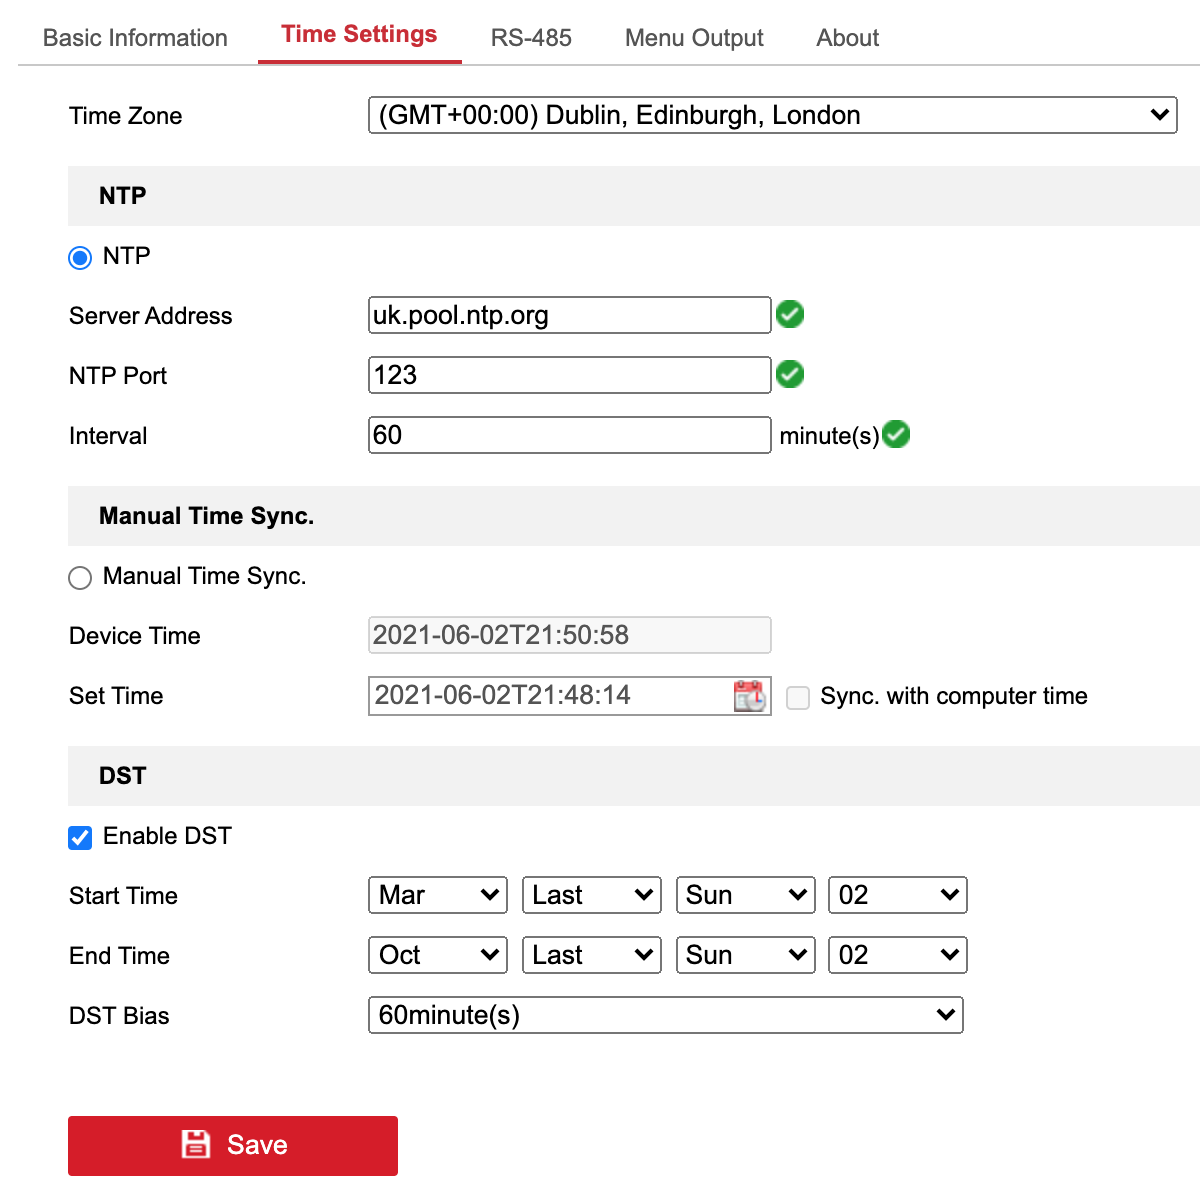This screenshot has height=1204, width=1200.
Task: Click into the Server Address input field
Action: point(569,315)
